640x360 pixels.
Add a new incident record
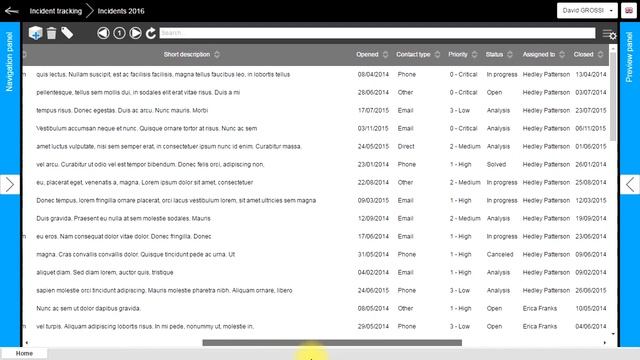coord(36,33)
